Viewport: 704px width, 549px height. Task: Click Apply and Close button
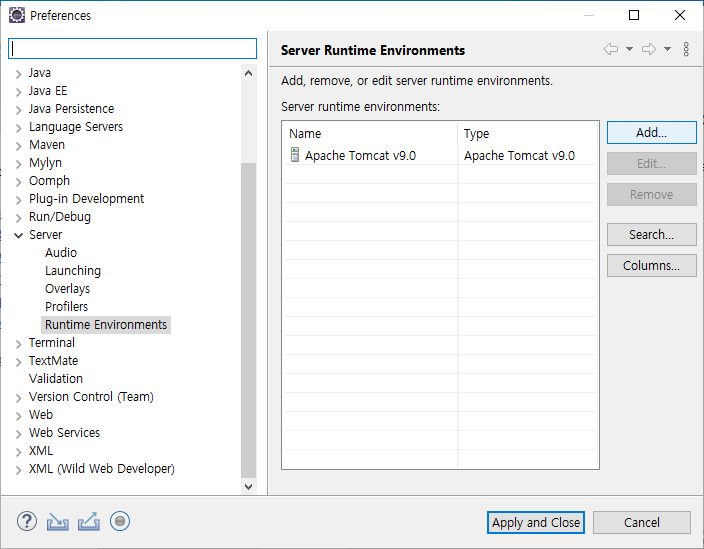tap(536, 523)
